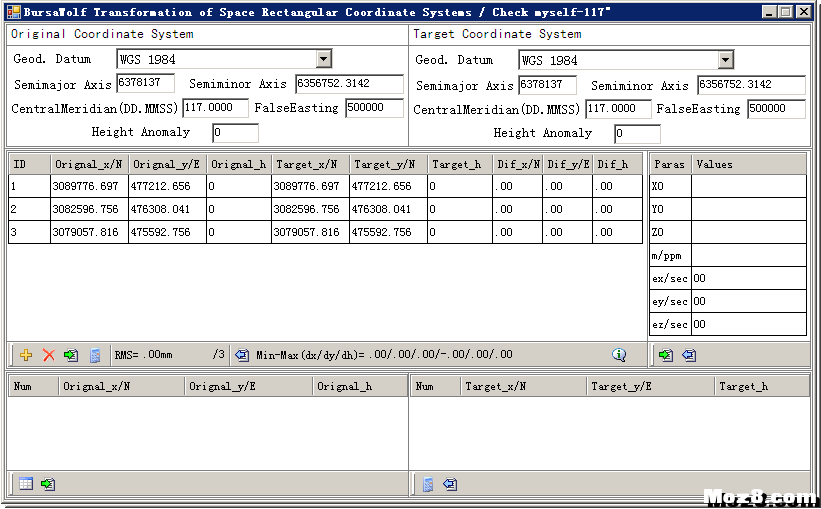Screen dimensions: 821x509
Task: Click Orignal_x/N header in top table
Action: (90, 164)
